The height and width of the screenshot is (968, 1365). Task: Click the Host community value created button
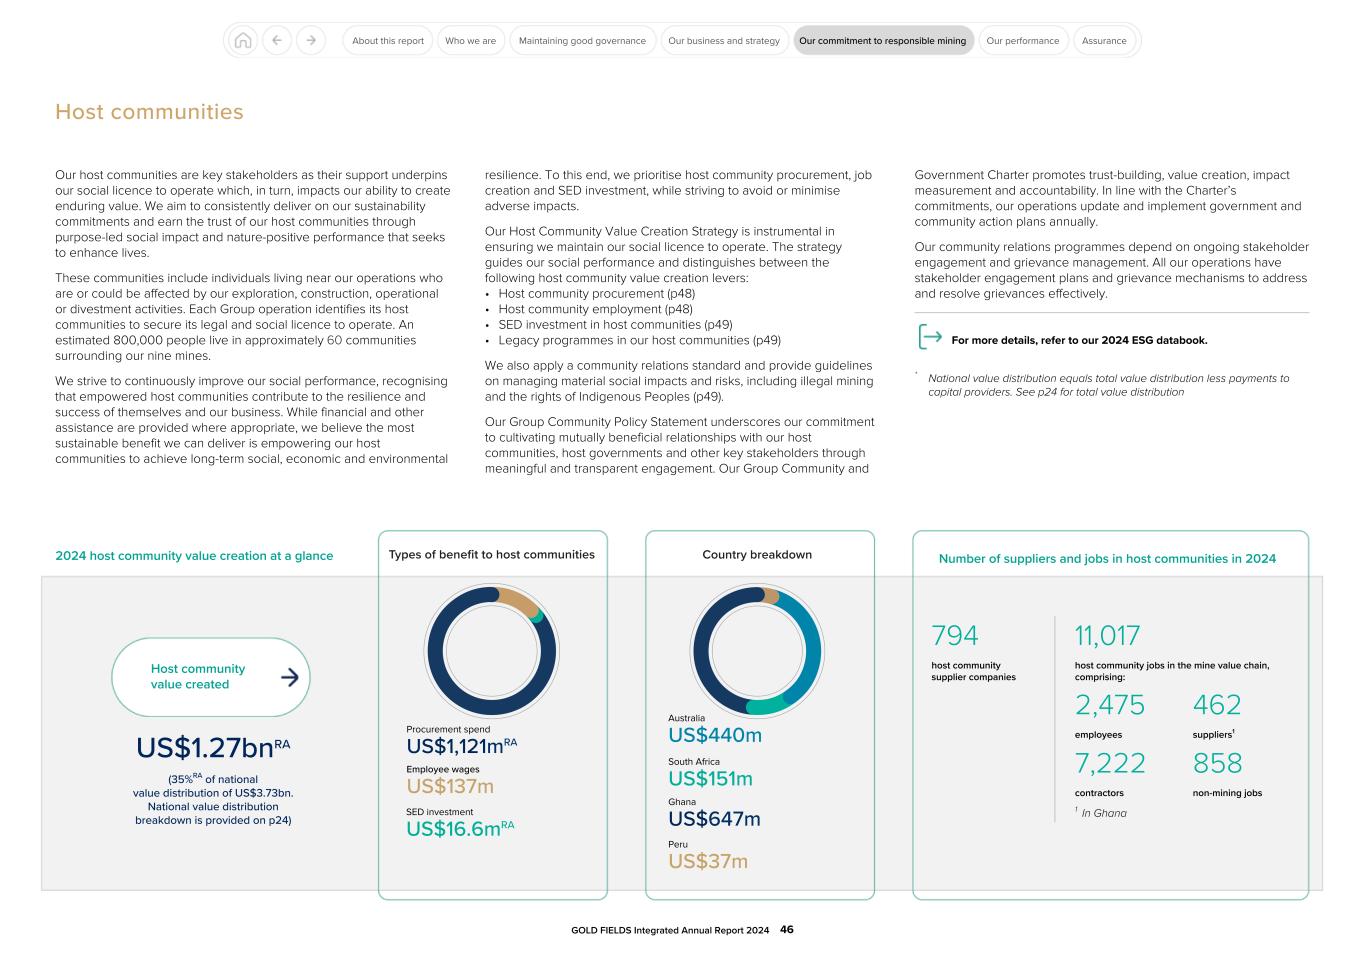(210, 677)
